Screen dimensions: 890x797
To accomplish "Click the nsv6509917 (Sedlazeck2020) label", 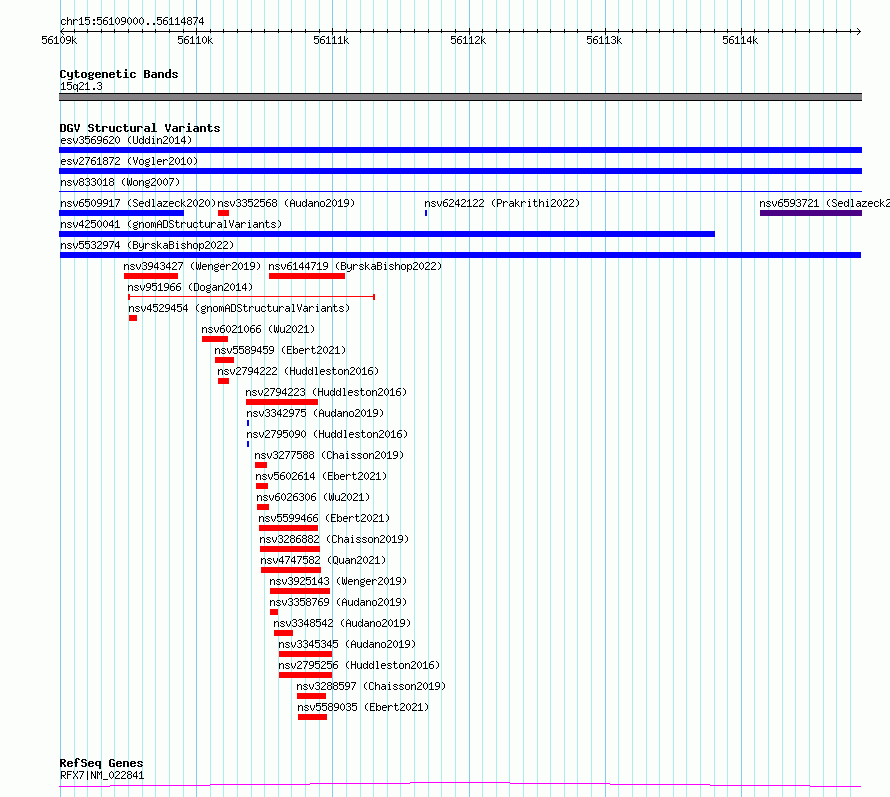I will pyautogui.click(x=138, y=203).
